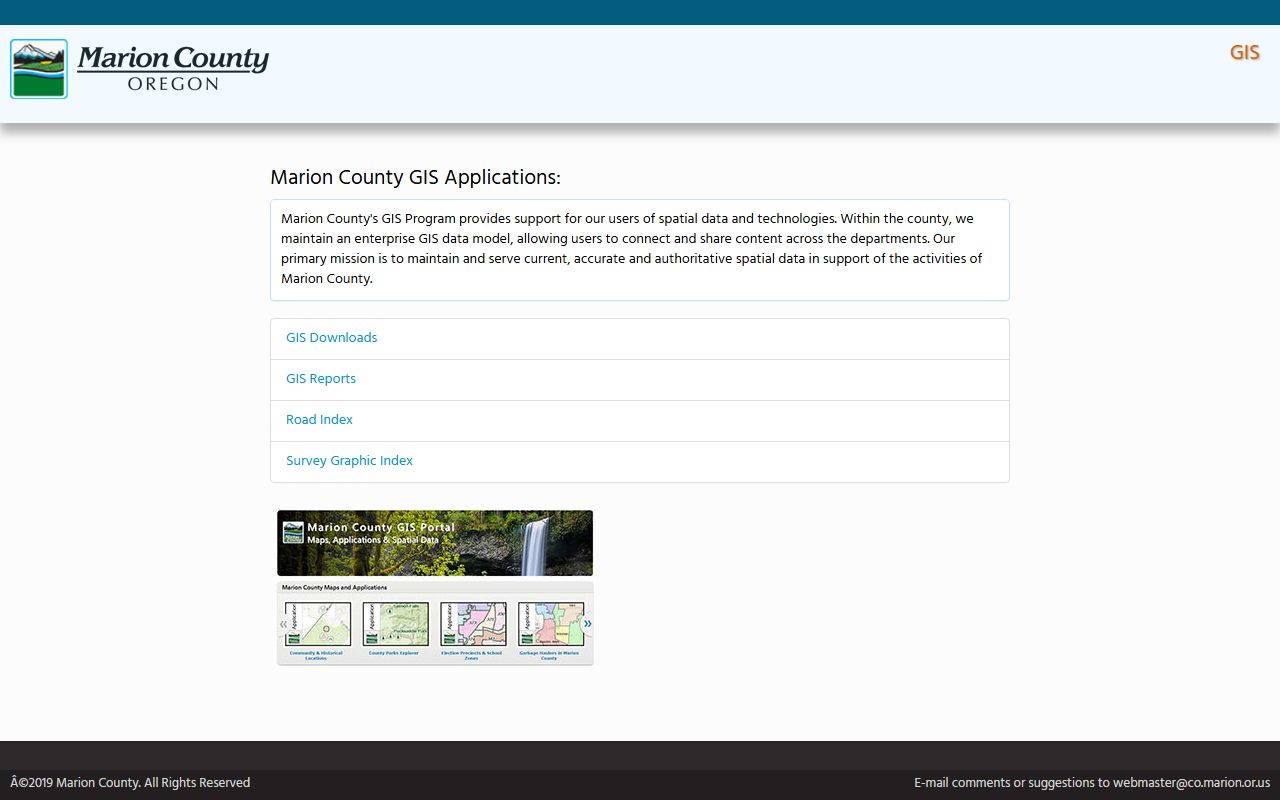The width and height of the screenshot is (1280, 800).
Task: Open the Survey Graphic Index link
Action: pos(349,461)
